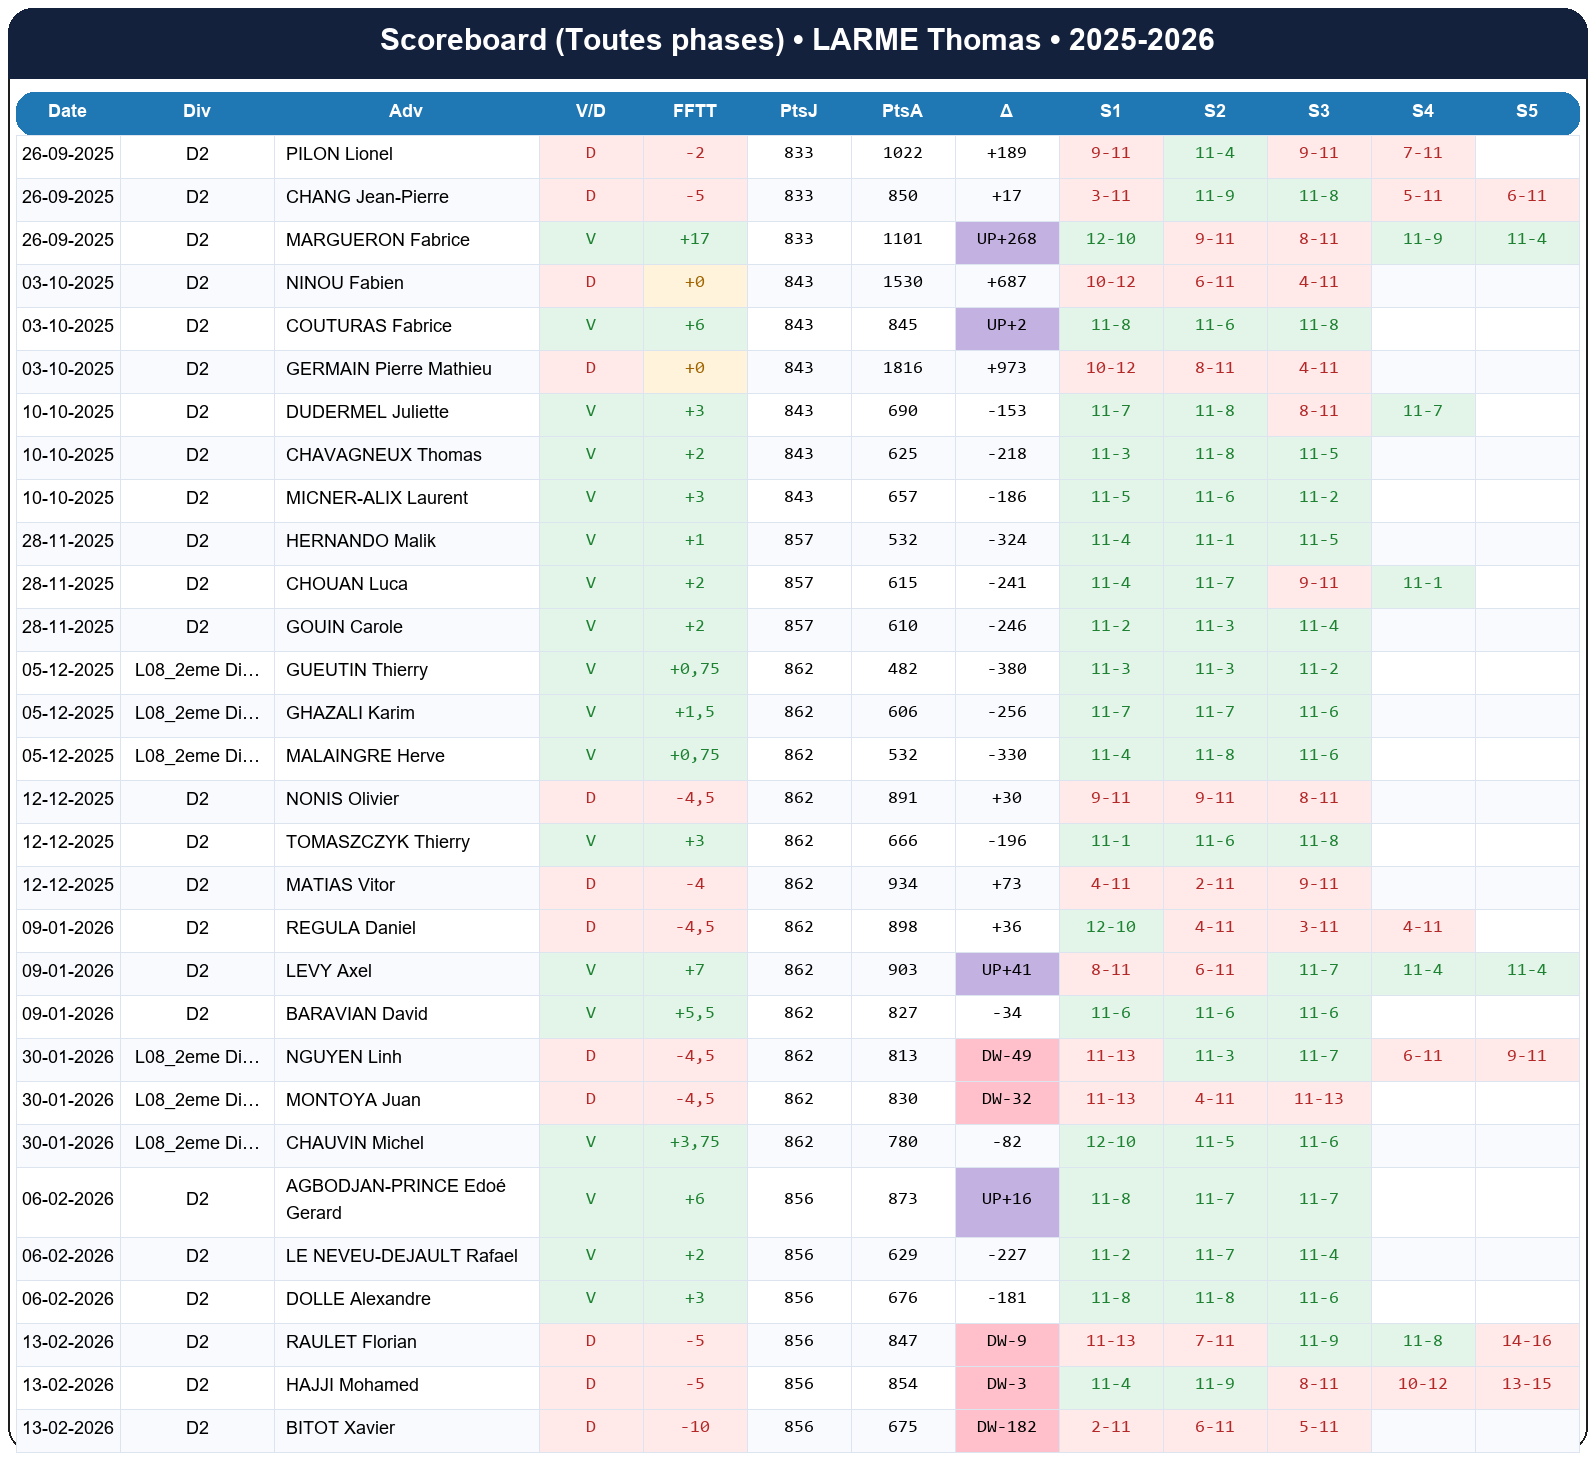Open opponent GERMAIN Pierre Mathieu
Screen dimensions: 1595x1459
[389, 369]
